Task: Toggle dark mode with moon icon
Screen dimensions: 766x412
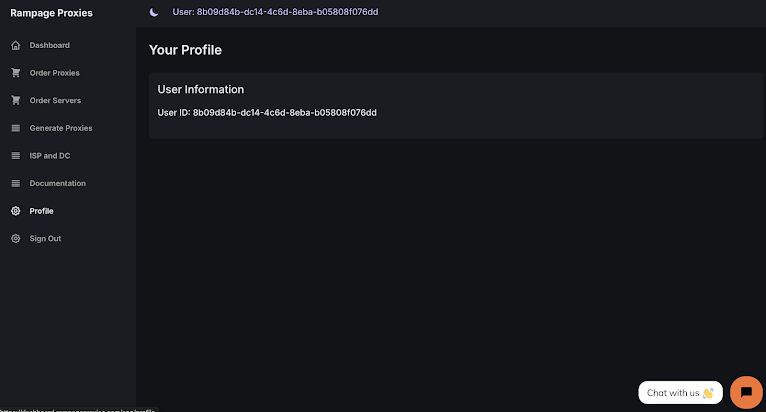Action: tap(154, 12)
